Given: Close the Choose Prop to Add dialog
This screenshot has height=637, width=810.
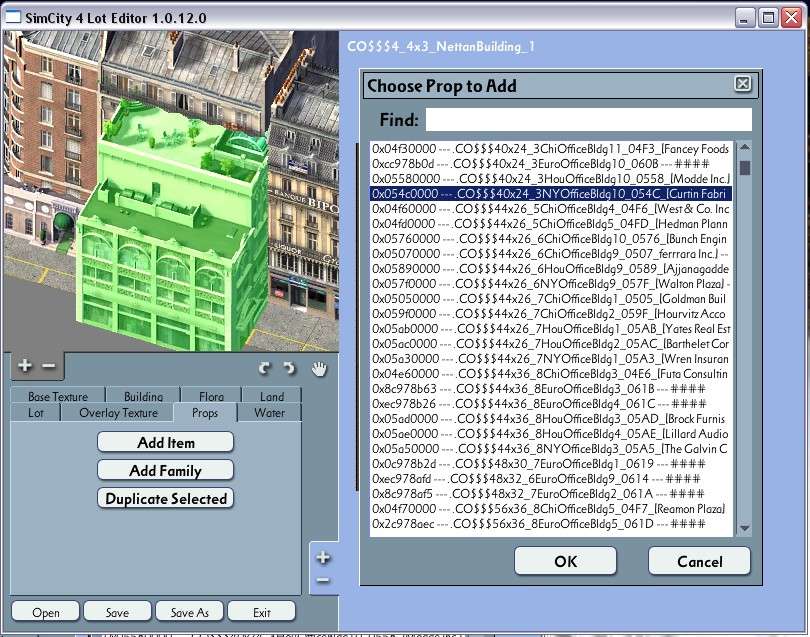Looking at the screenshot, I should point(742,84).
